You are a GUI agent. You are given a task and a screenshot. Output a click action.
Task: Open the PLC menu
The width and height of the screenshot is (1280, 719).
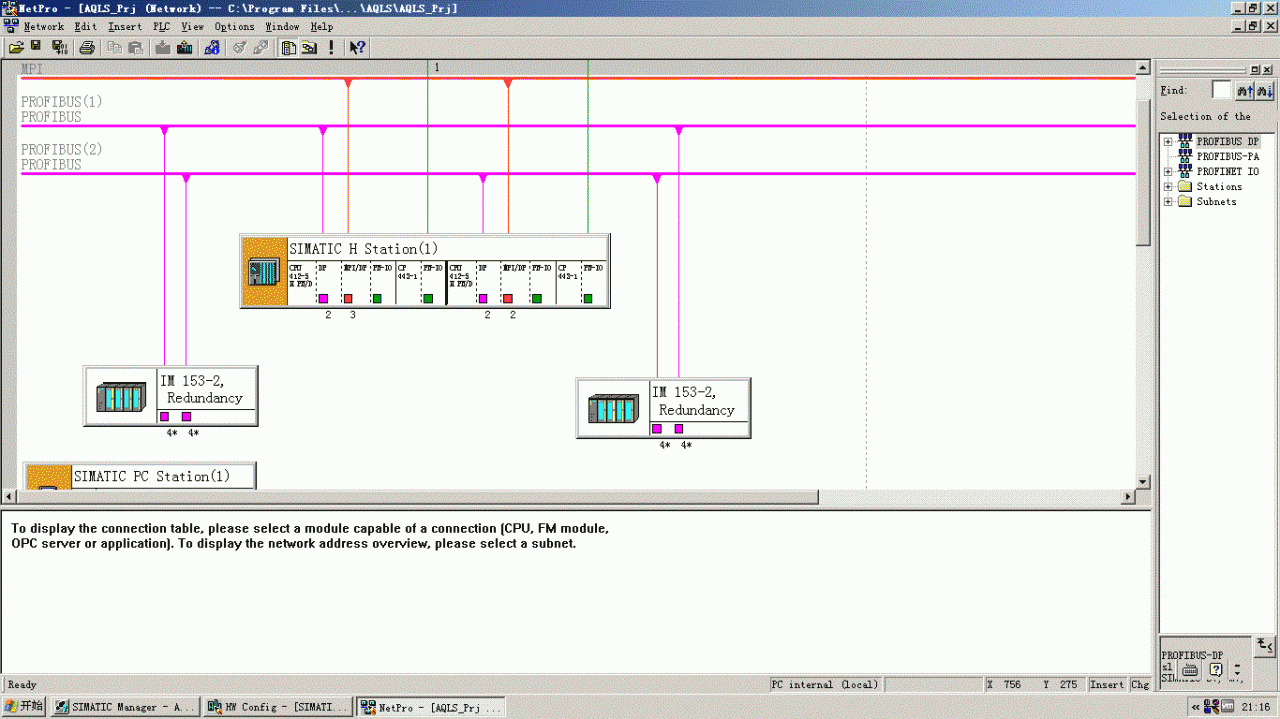[161, 27]
